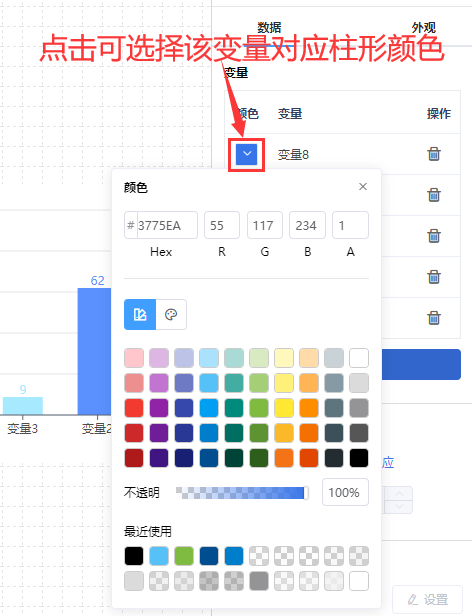Click the R value field
Image resolution: width=472 pixels, height=616 pixels.
(222, 225)
